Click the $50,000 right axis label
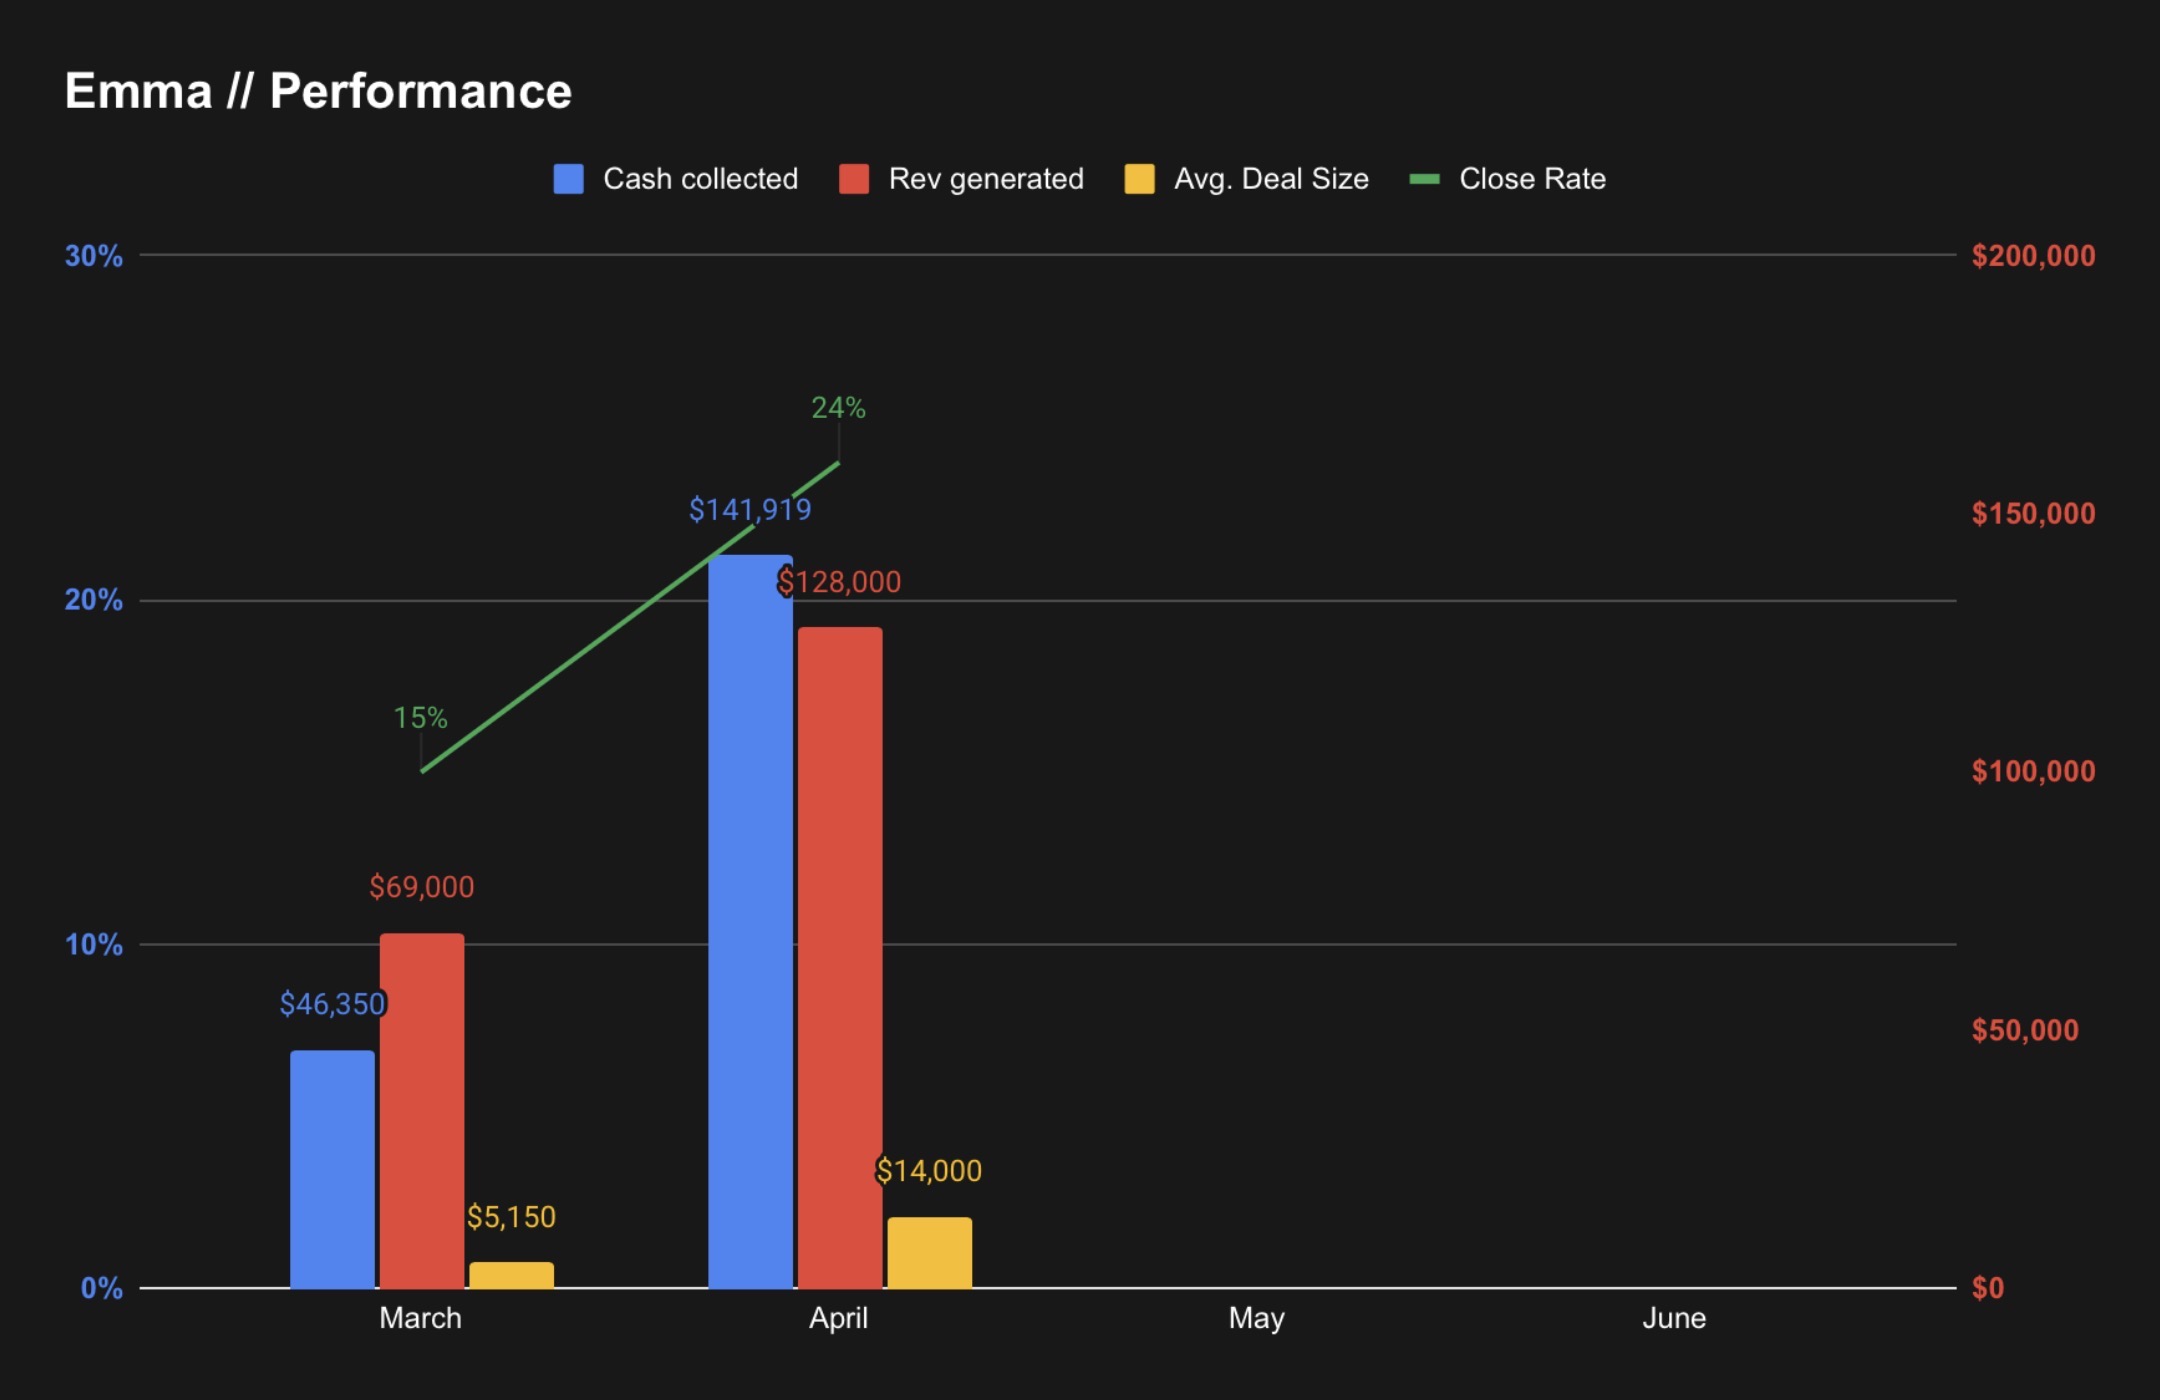The width and height of the screenshot is (2160, 1400). tap(2025, 1030)
